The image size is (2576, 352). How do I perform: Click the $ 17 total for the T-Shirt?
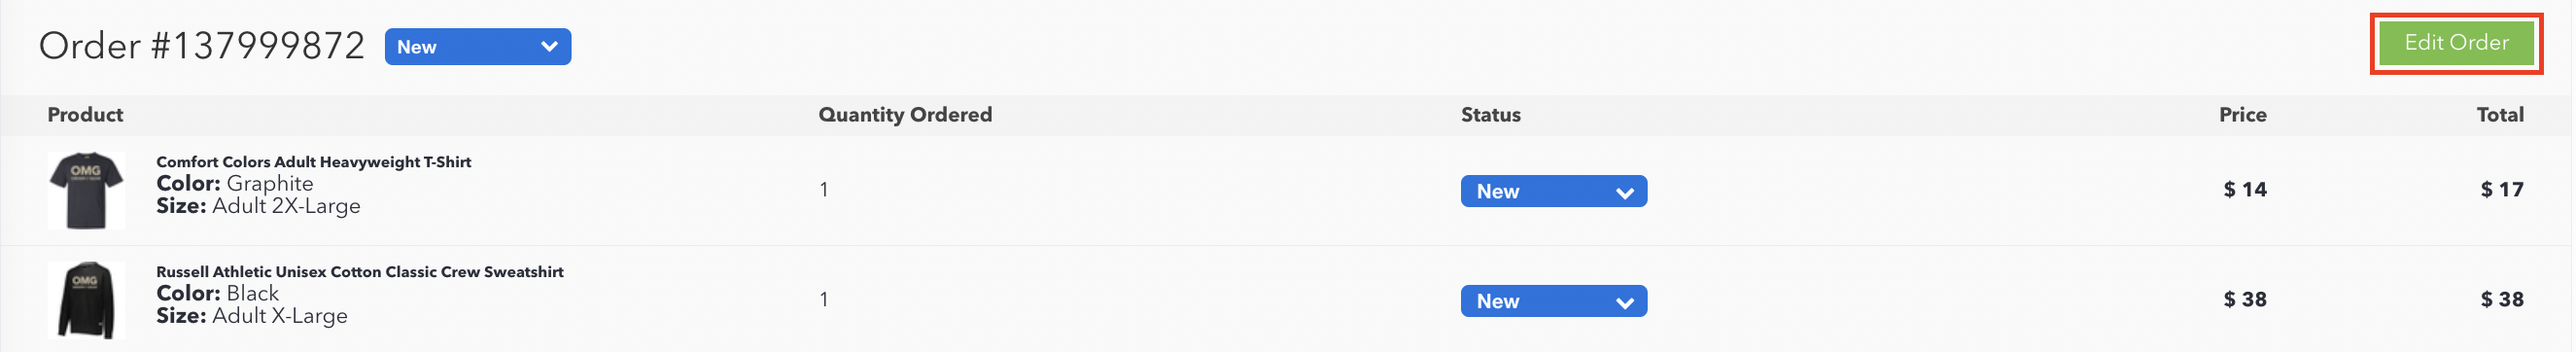click(2504, 190)
